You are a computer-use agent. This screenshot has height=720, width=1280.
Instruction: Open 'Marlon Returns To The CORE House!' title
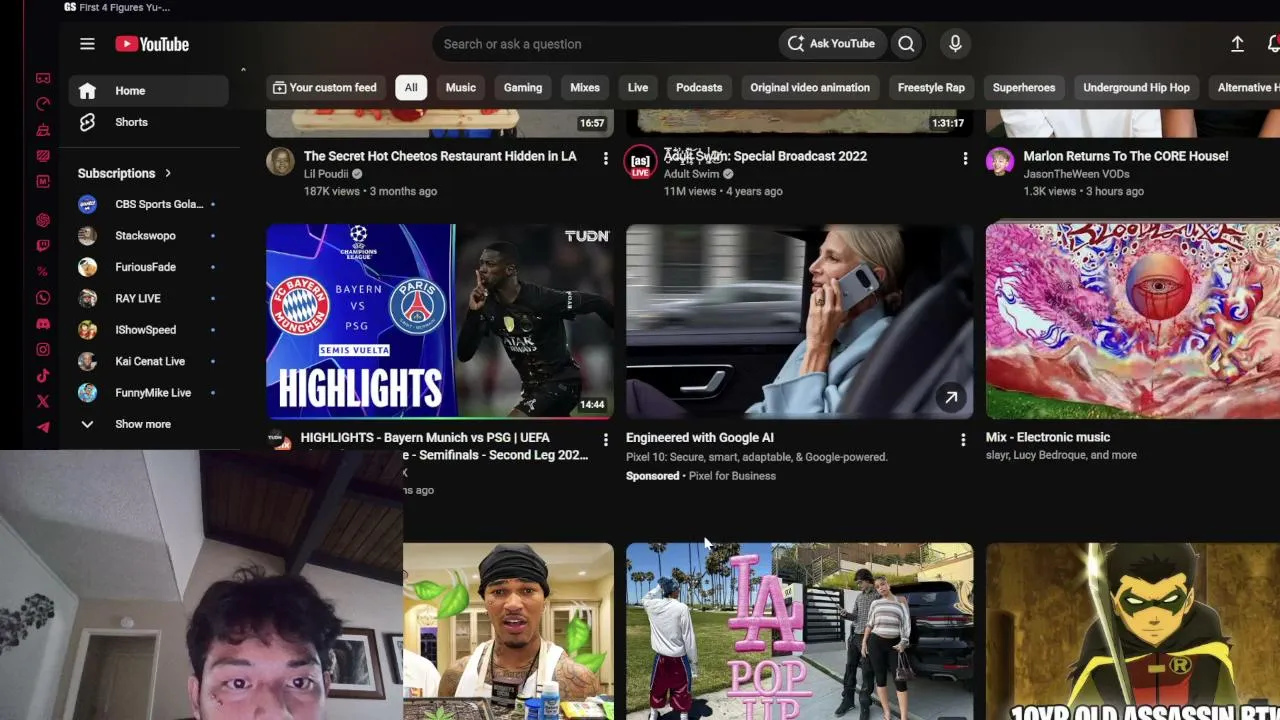coord(1126,156)
